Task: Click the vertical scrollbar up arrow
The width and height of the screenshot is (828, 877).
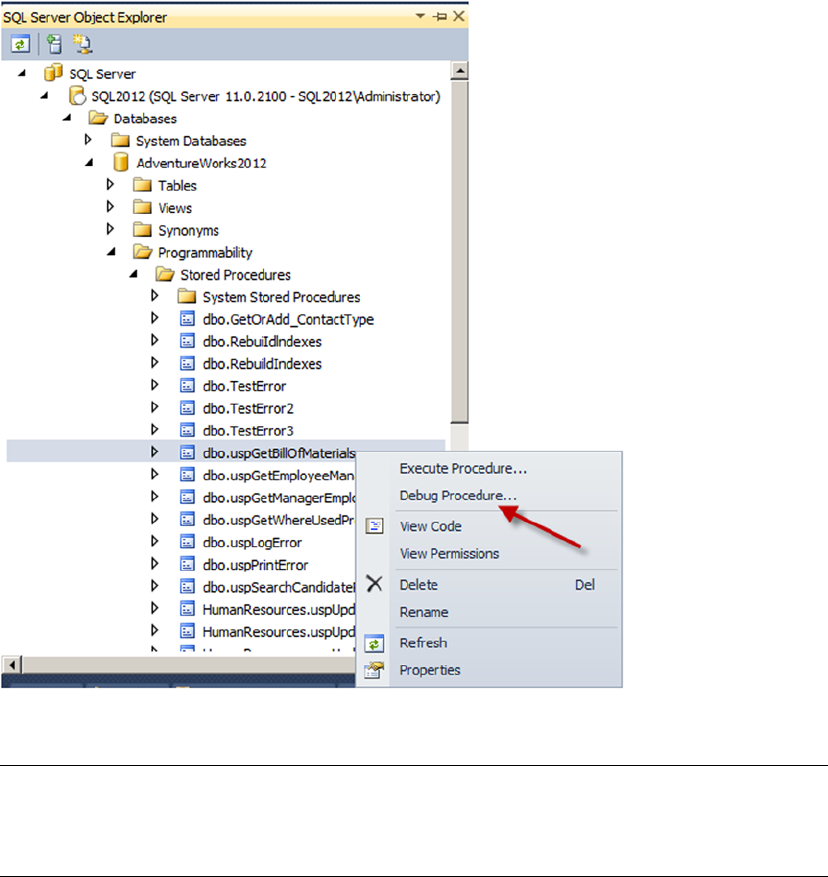Action: [459, 70]
